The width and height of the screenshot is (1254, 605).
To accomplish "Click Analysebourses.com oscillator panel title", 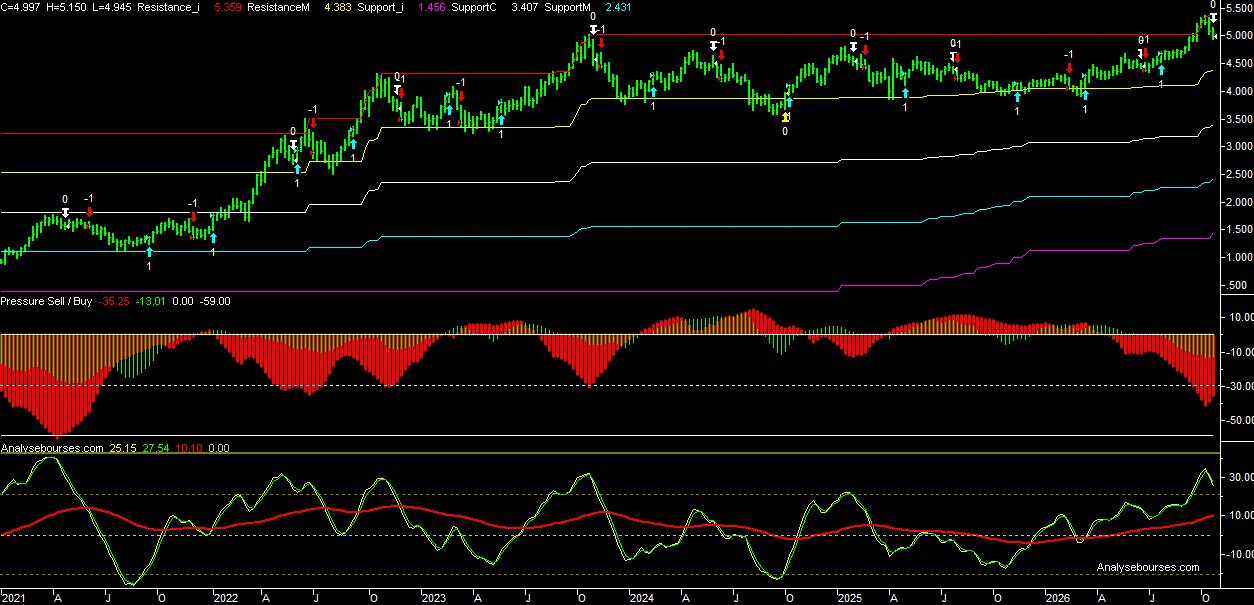I will pos(52,449).
